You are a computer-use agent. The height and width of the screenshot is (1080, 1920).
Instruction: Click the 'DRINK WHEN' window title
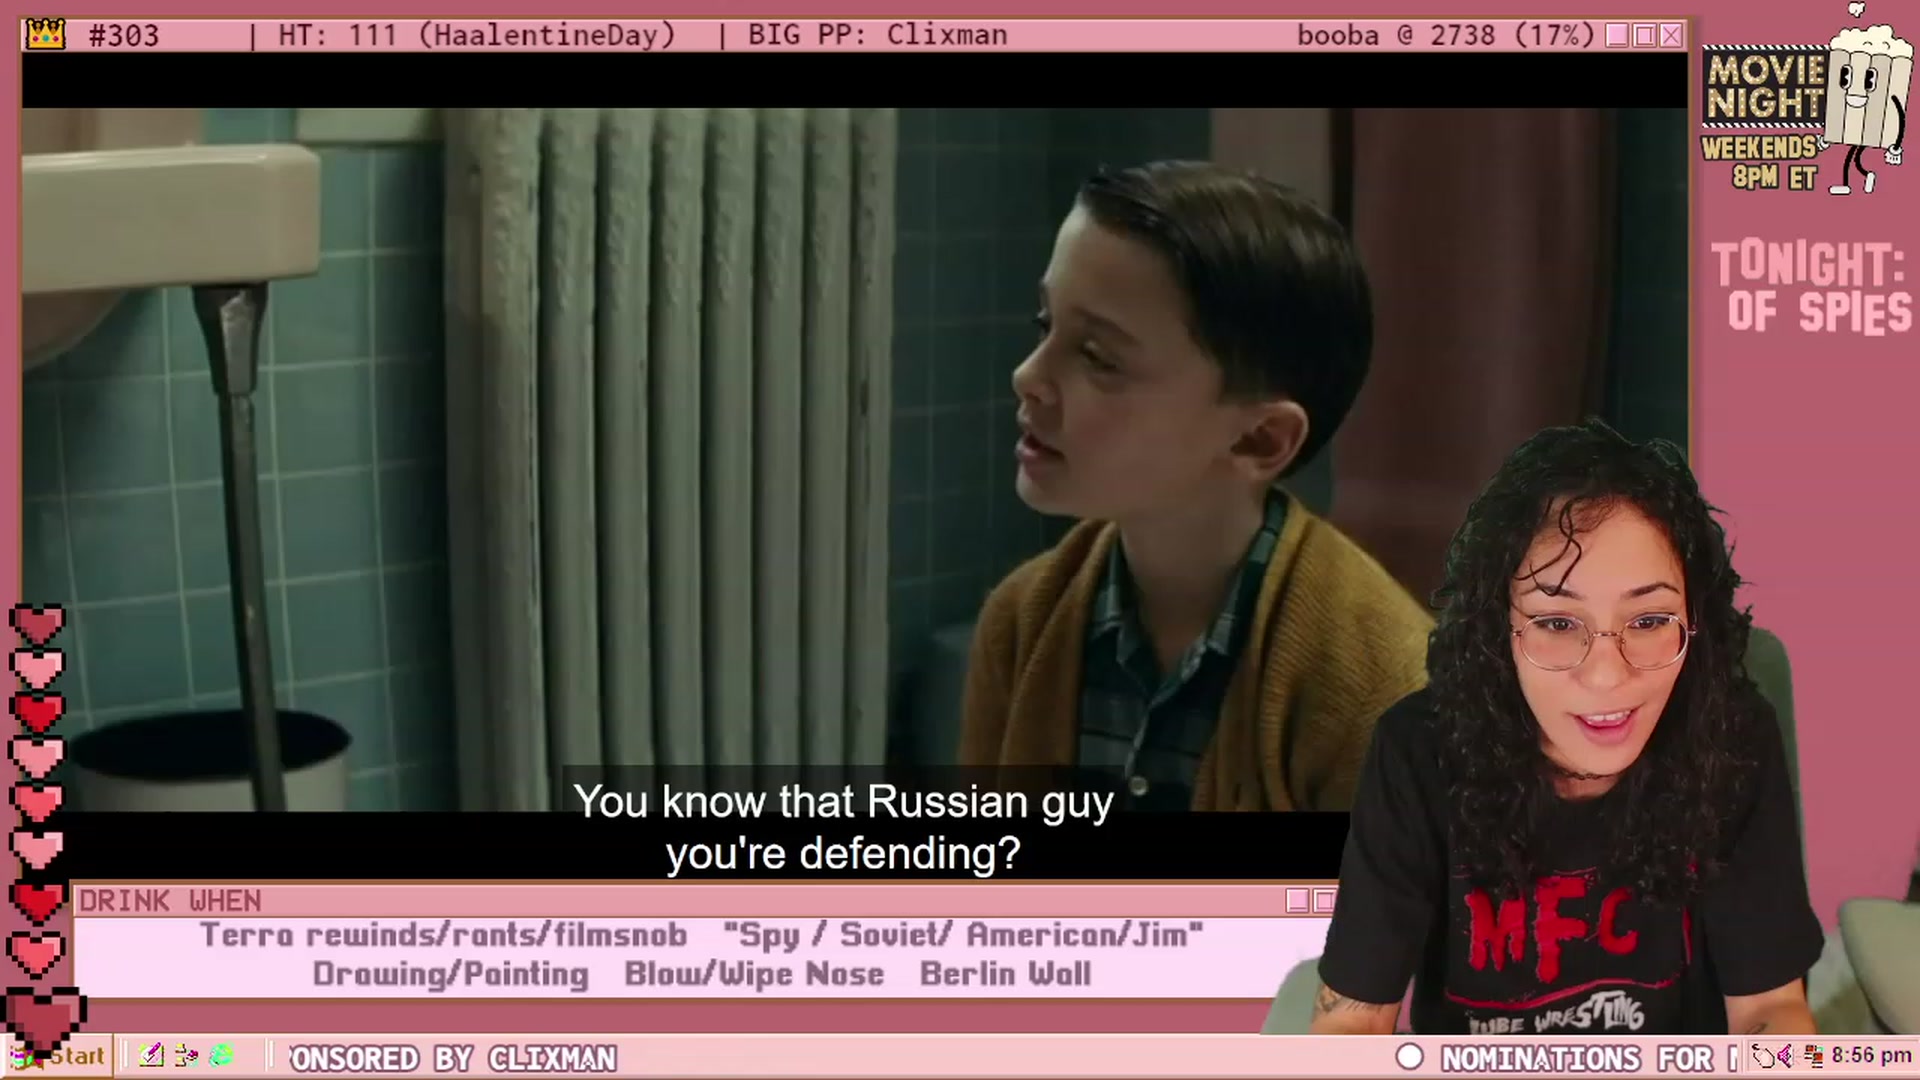170,901
